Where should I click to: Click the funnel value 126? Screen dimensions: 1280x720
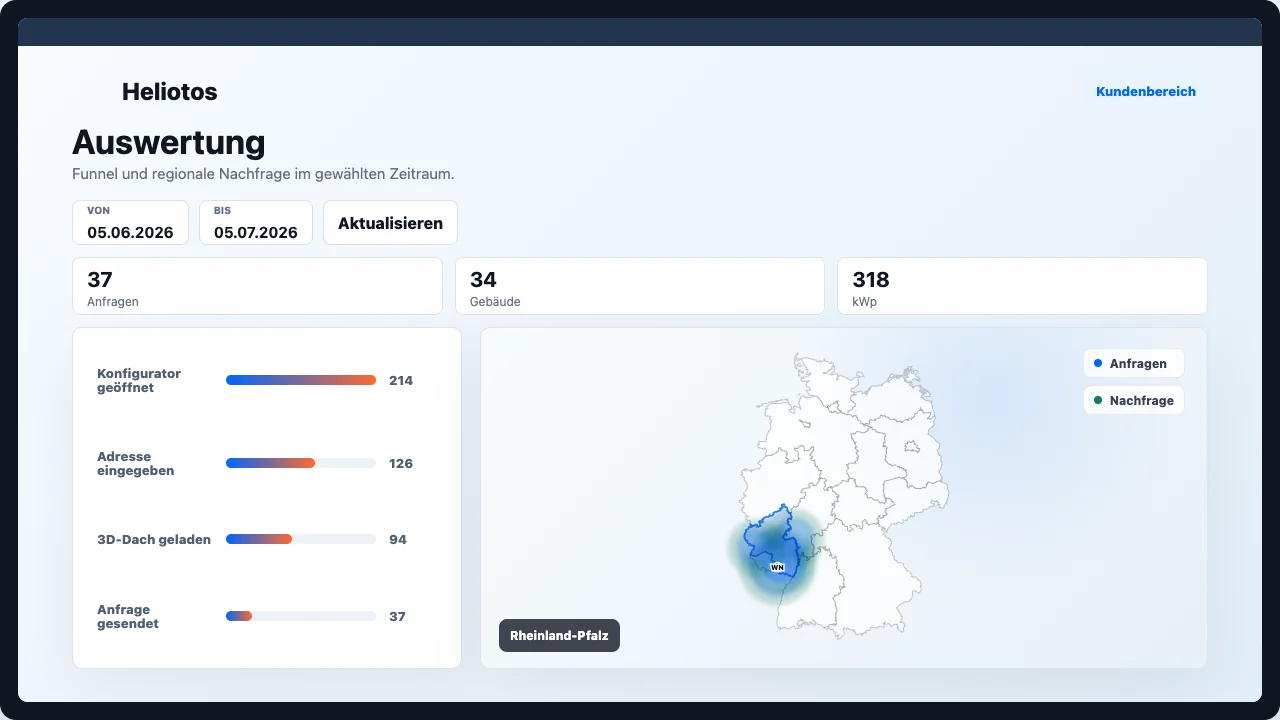pos(401,463)
